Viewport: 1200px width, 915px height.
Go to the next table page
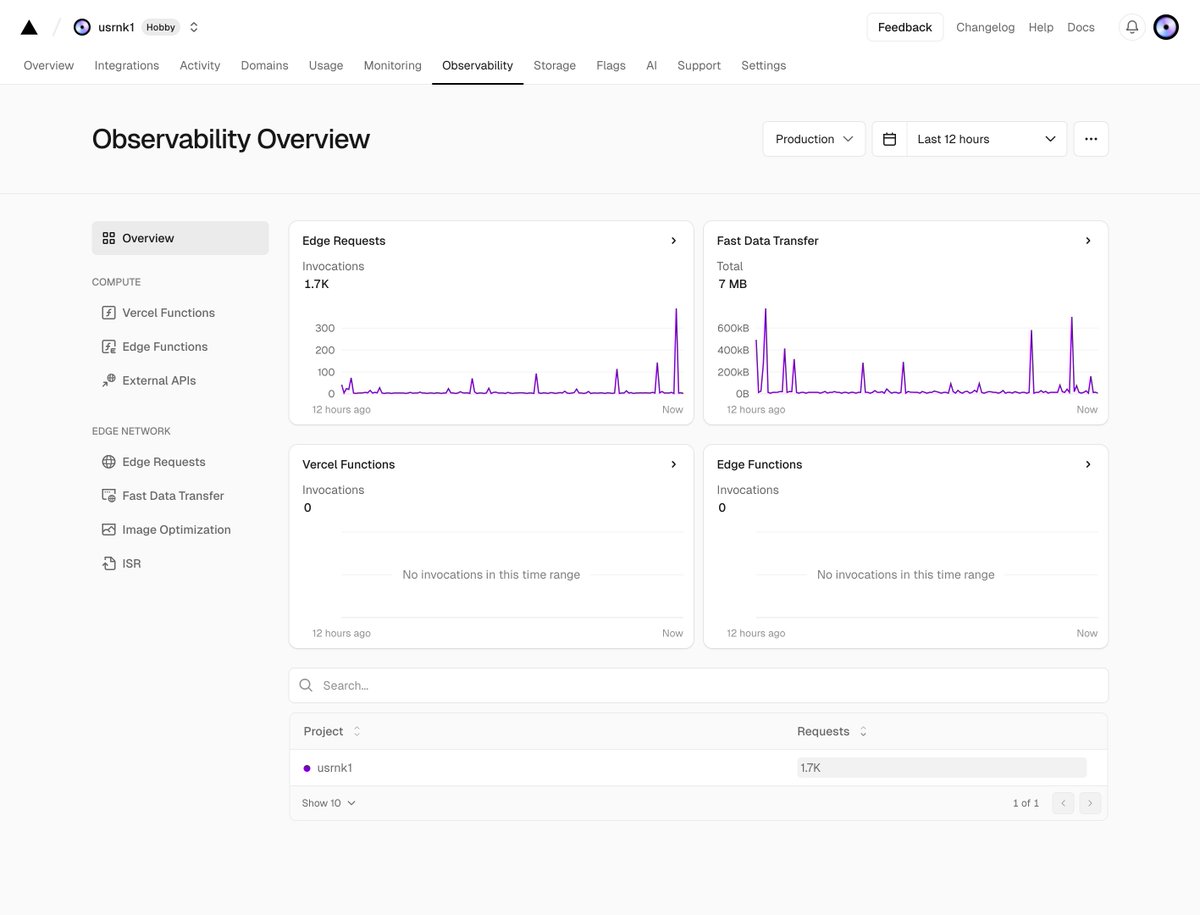click(x=1090, y=803)
